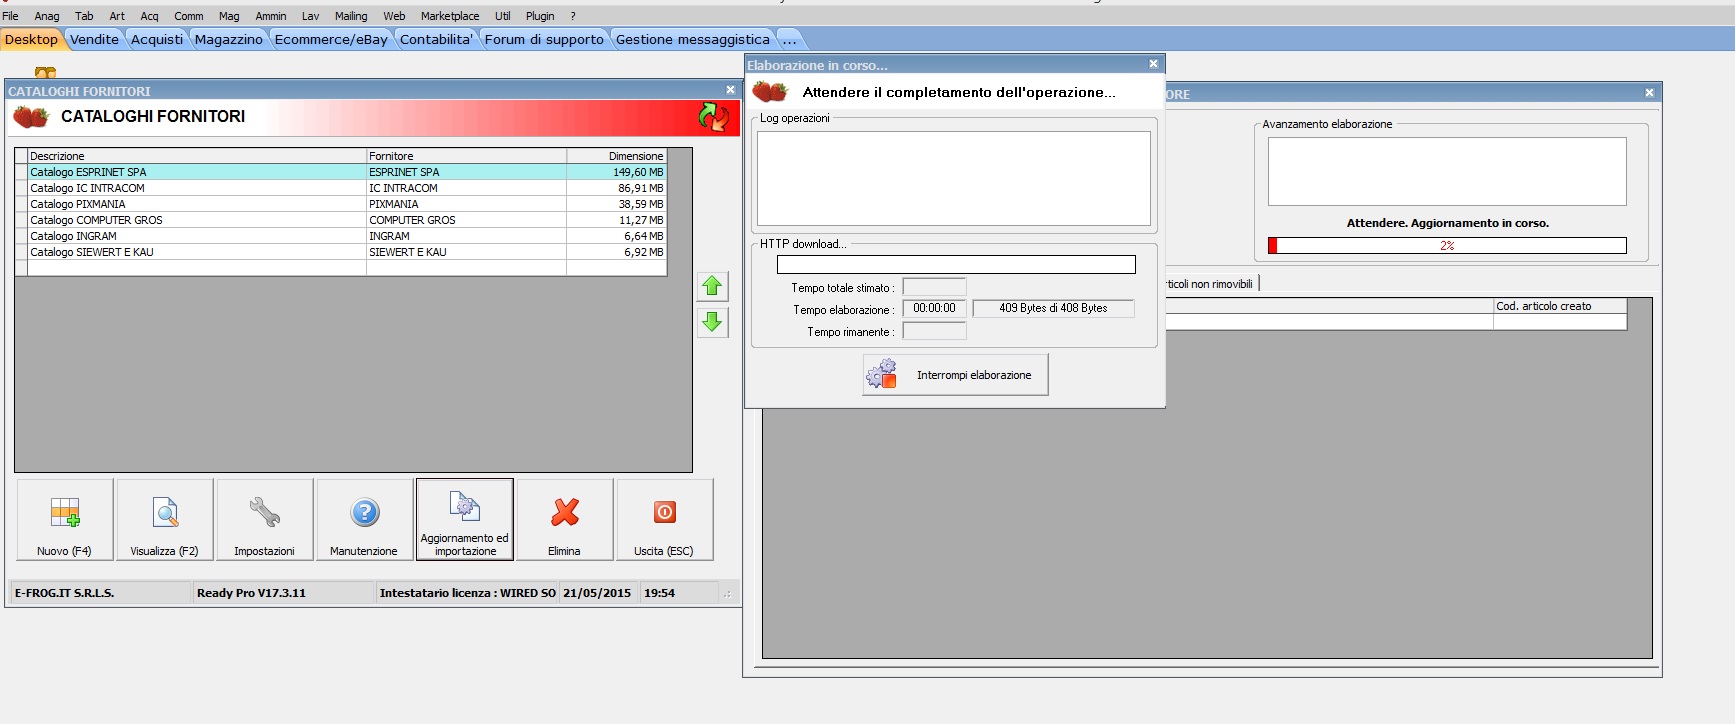Click Tempo rimanente field
Screen dimensions: 1735x724
tap(934, 331)
